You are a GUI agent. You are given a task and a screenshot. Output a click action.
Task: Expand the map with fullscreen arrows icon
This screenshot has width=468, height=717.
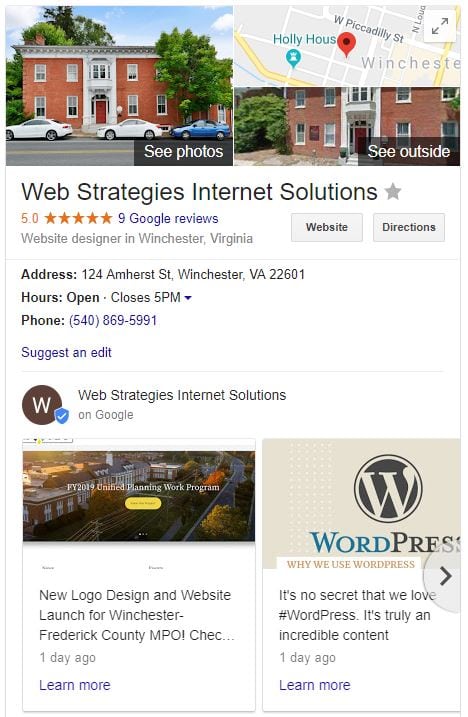tap(440, 26)
